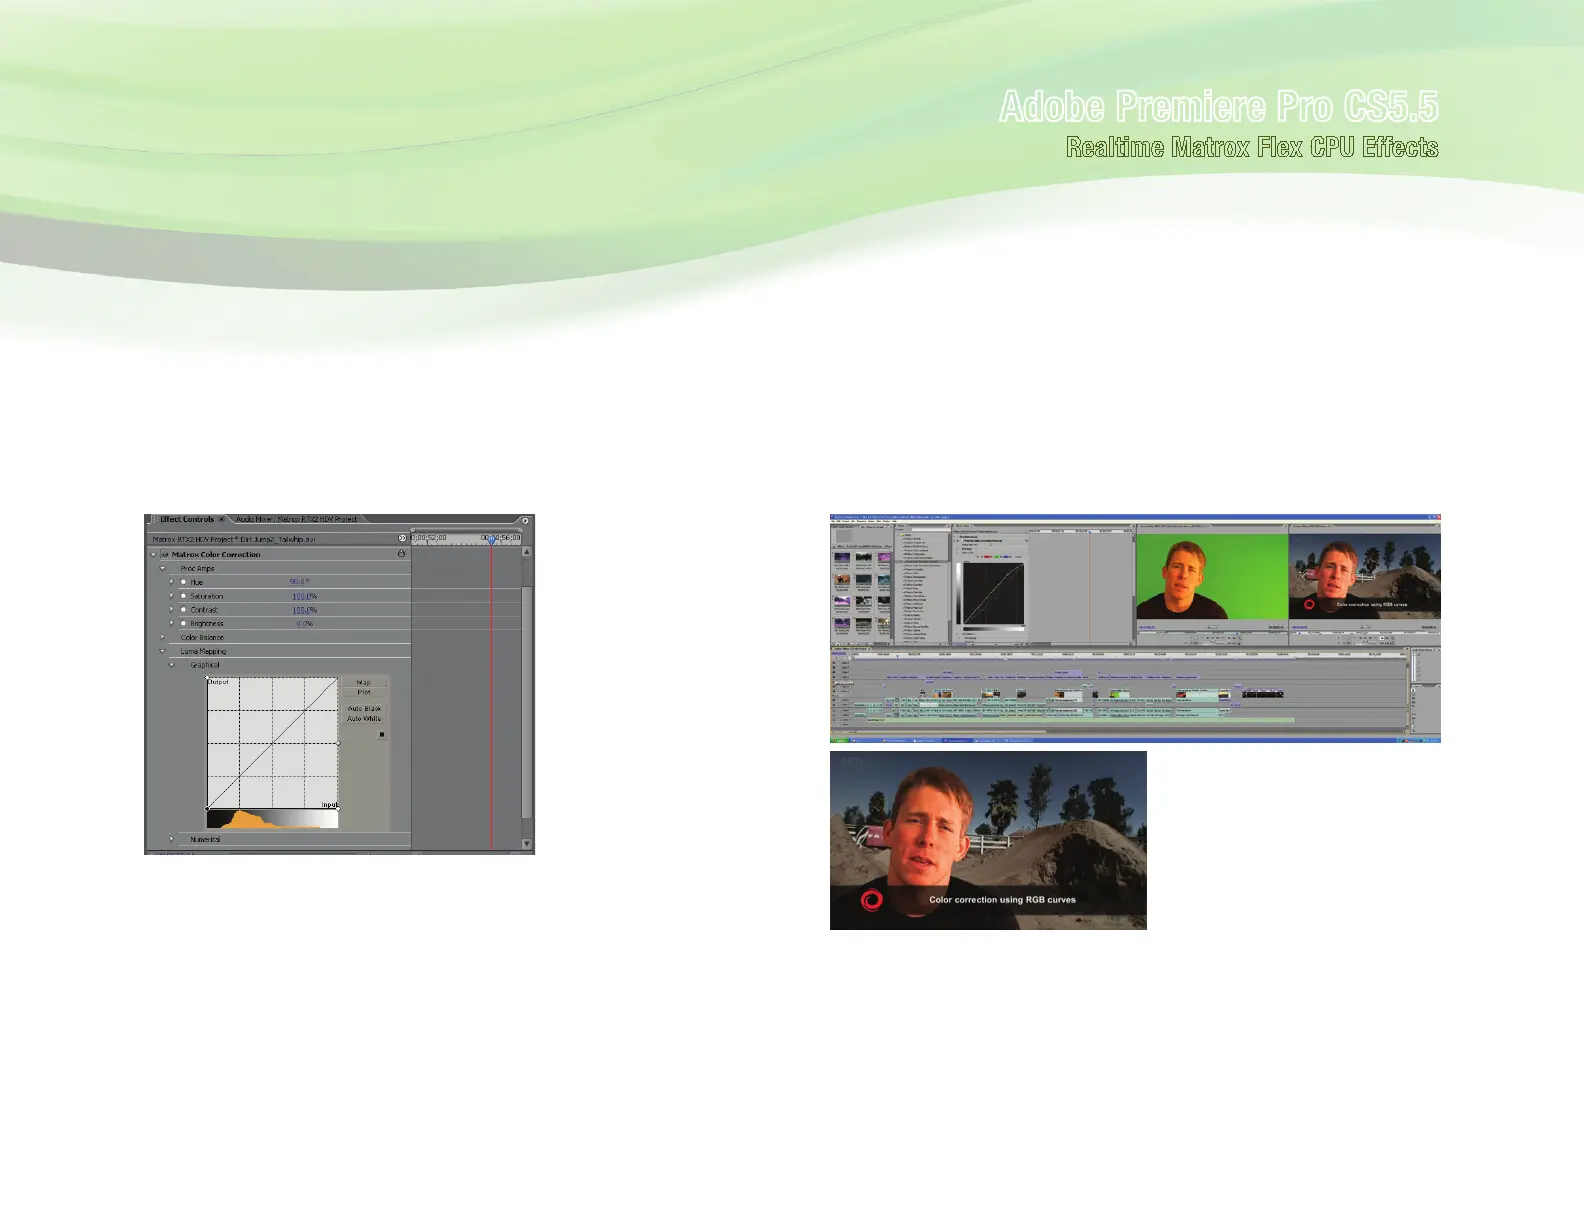Collapse the Matrox Color Correction effect
The width and height of the screenshot is (1584, 1224).
point(154,554)
